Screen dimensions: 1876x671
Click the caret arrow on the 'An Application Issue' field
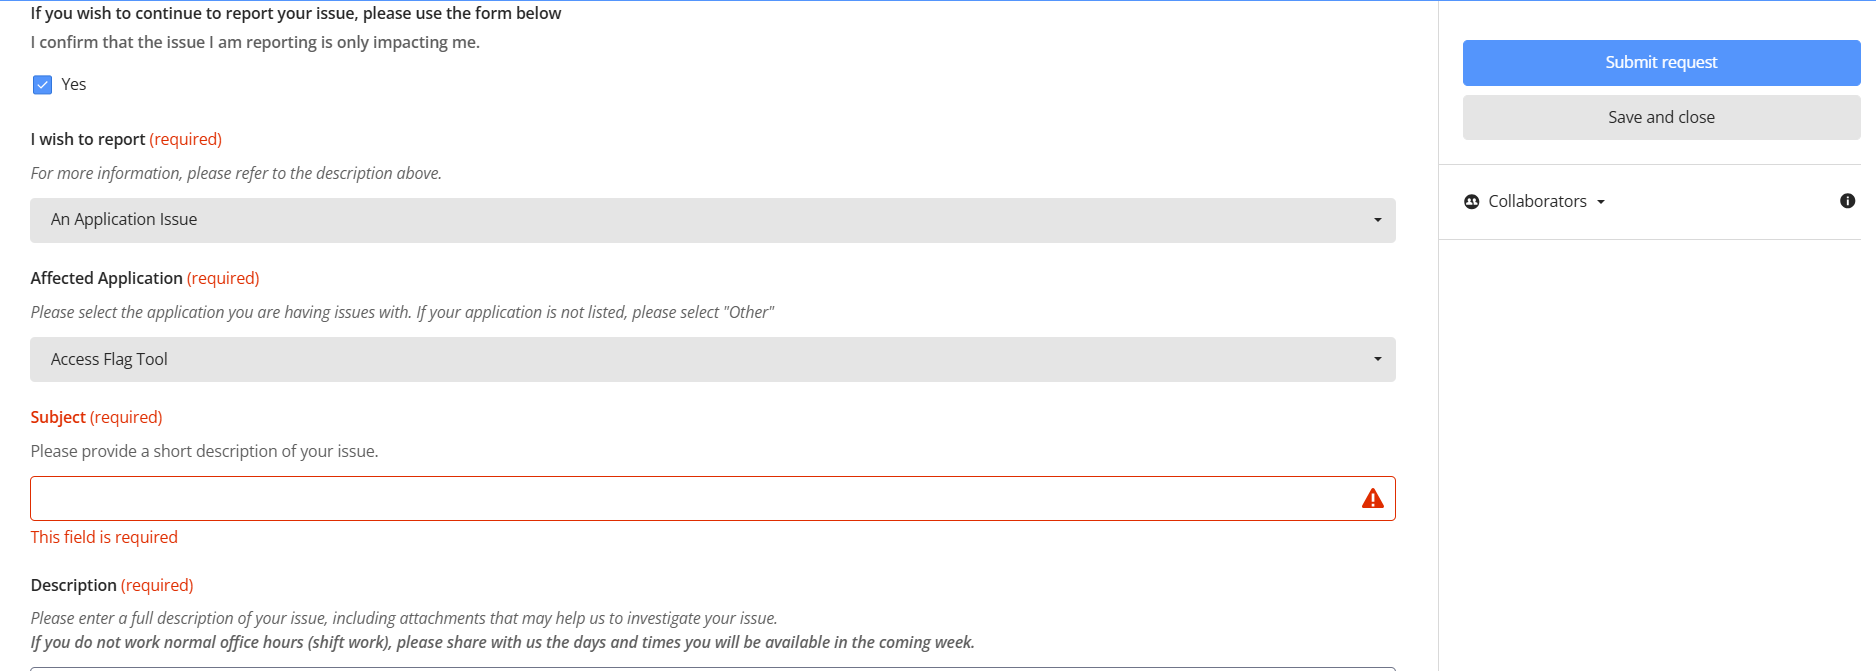1377,220
